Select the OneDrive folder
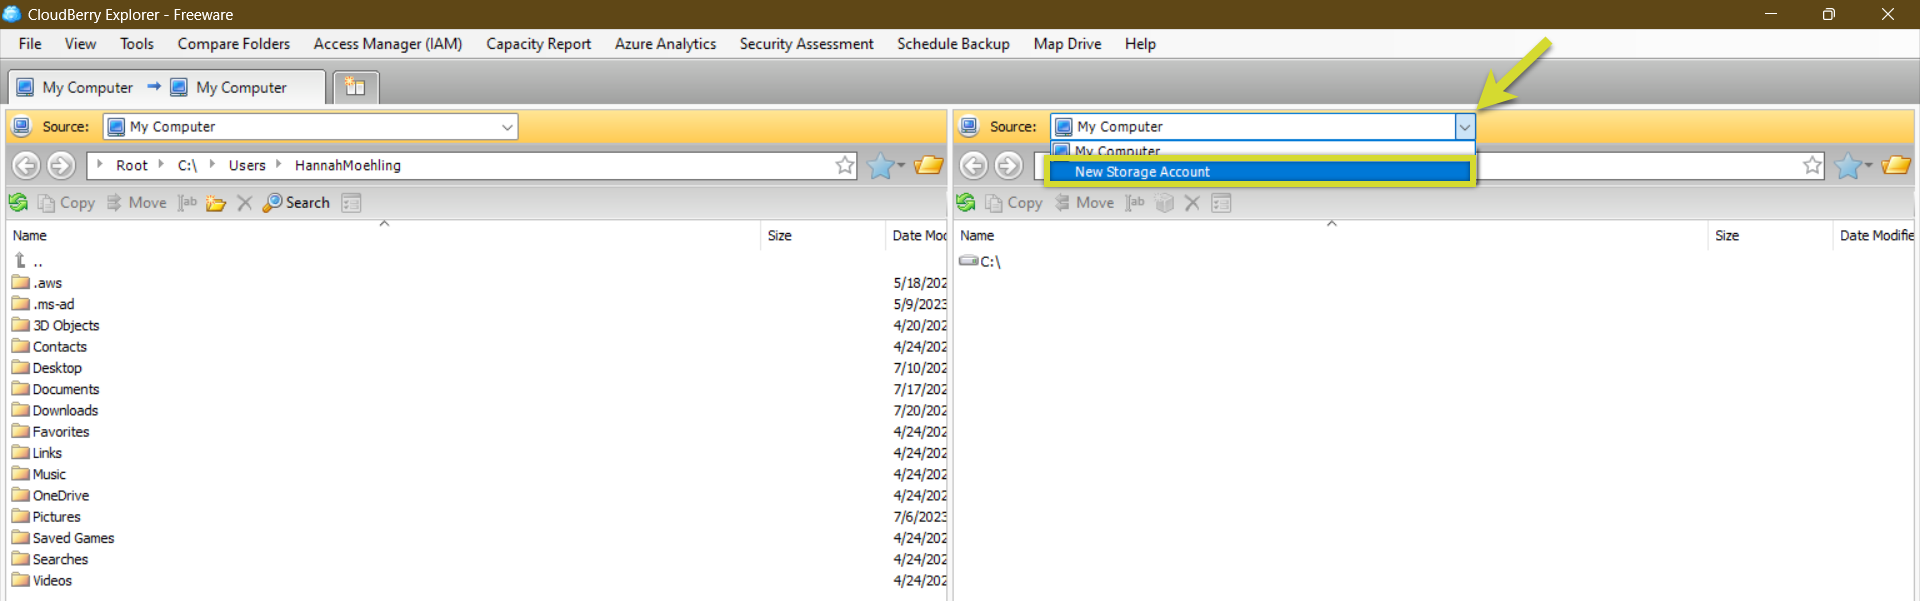The height and width of the screenshot is (601, 1920). tap(51, 495)
